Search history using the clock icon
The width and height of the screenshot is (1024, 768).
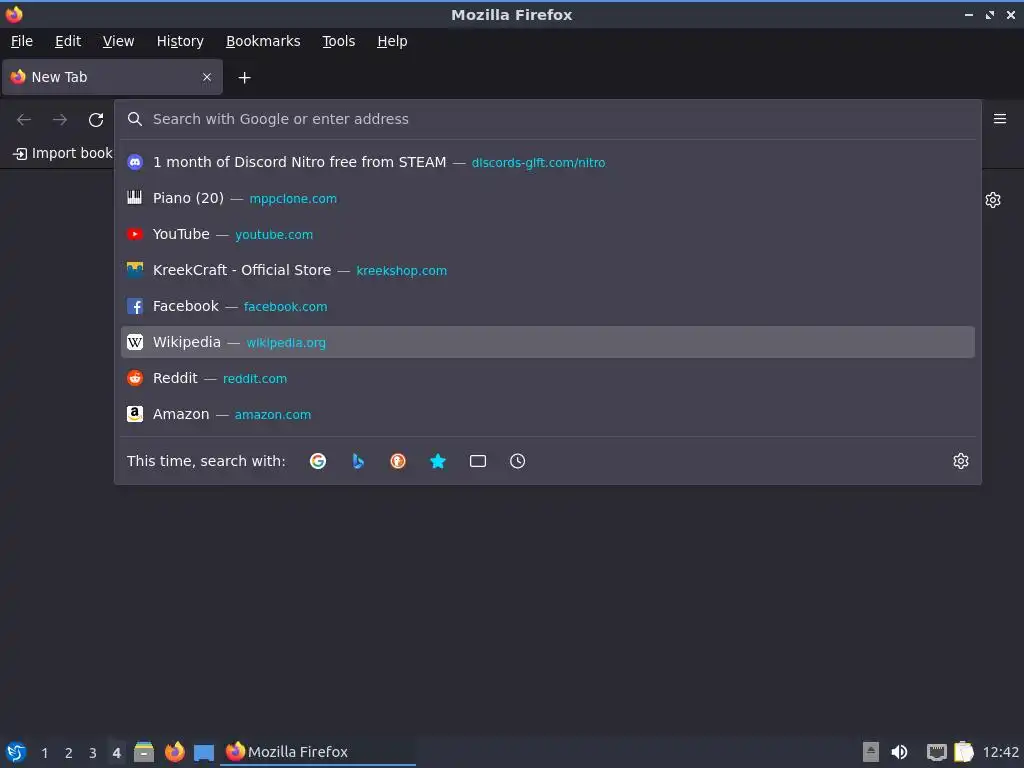click(517, 461)
